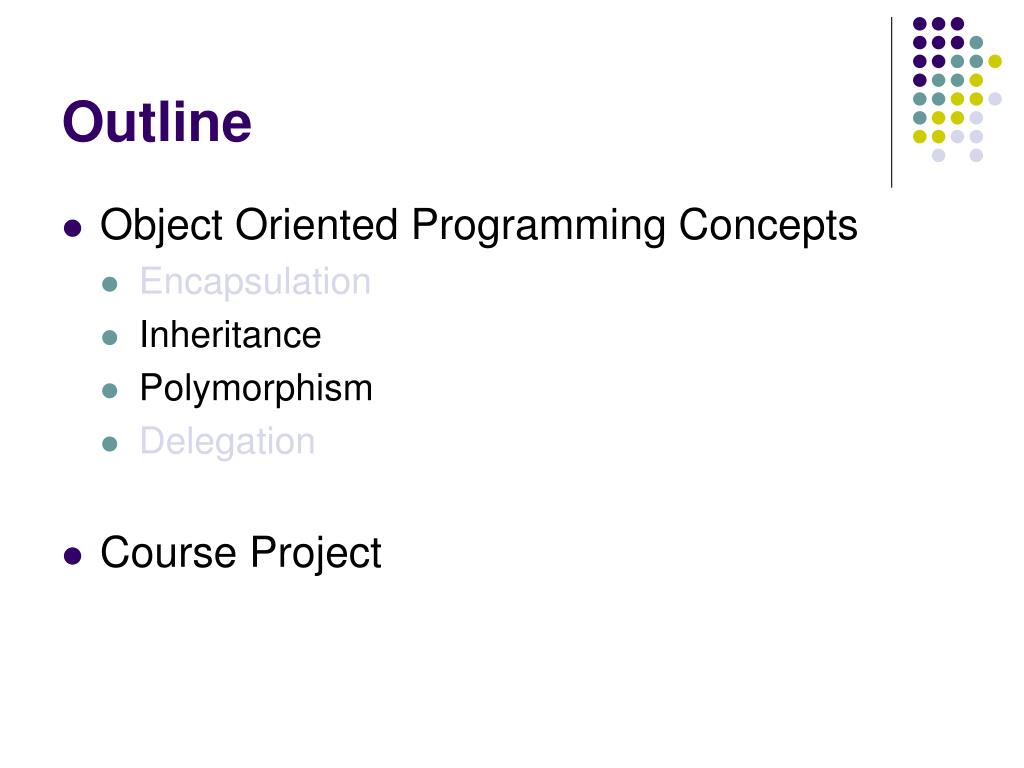This screenshot has width=1024, height=768.
Task: Click the word Project in last bullet
Action: click(x=316, y=555)
